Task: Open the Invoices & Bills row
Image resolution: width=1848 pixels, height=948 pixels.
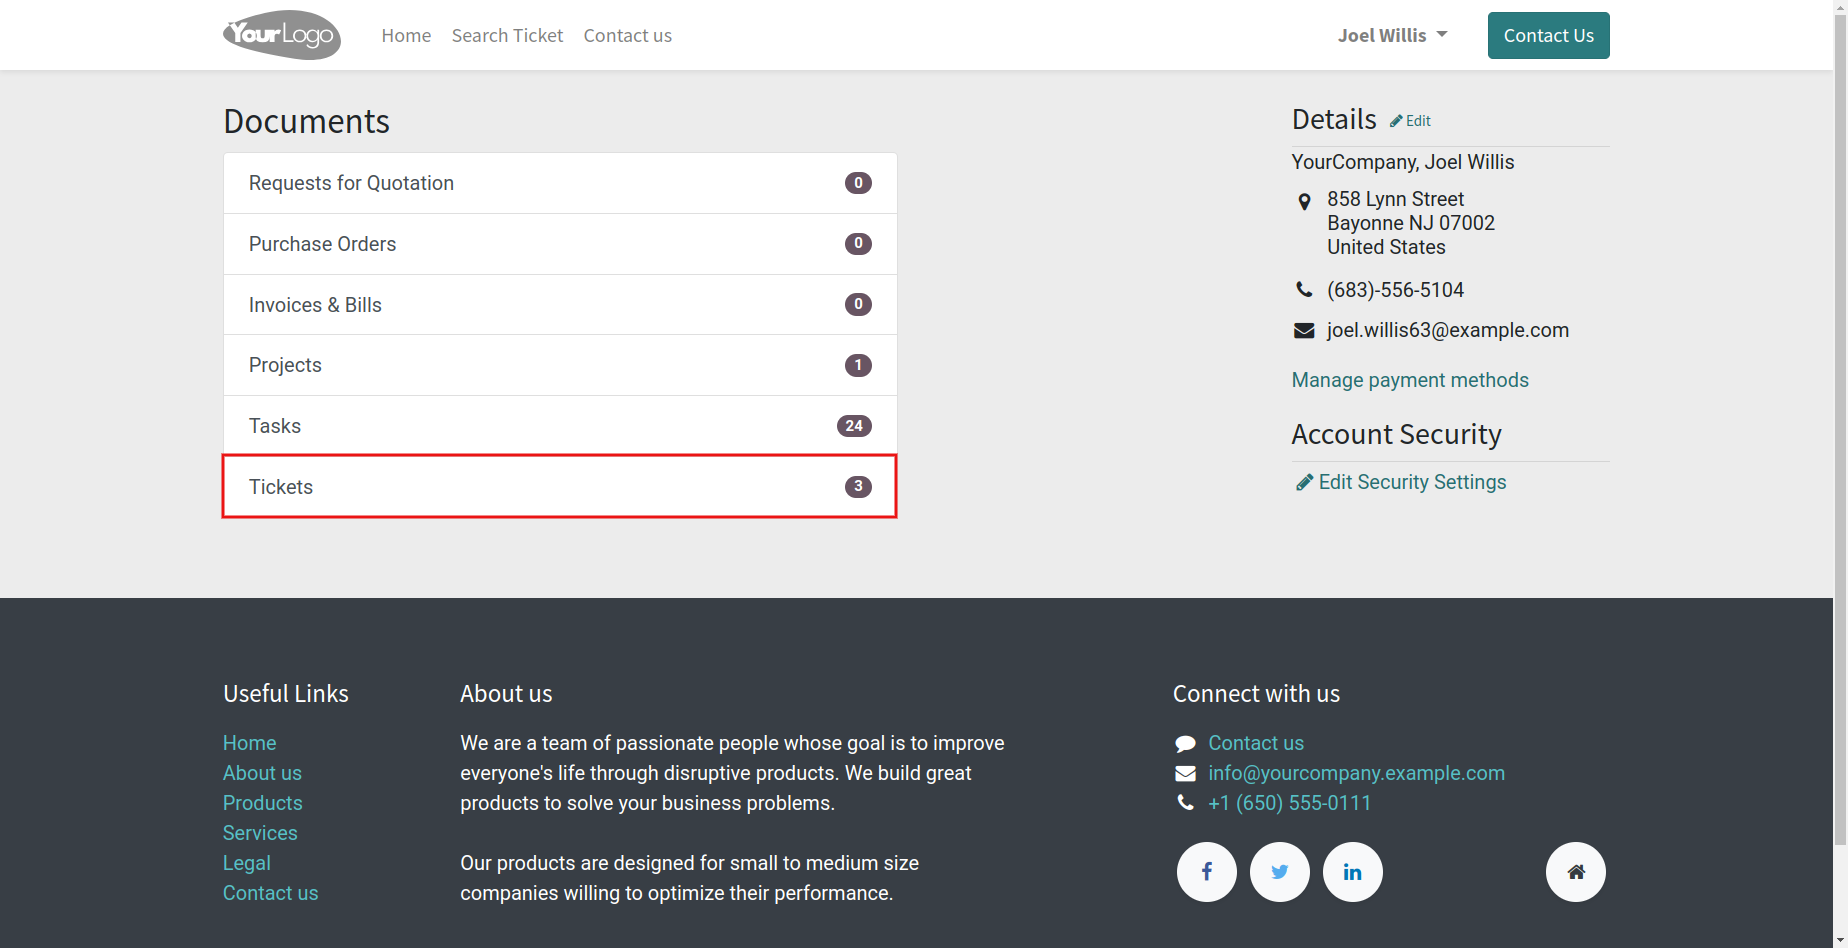Action: point(560,305)
